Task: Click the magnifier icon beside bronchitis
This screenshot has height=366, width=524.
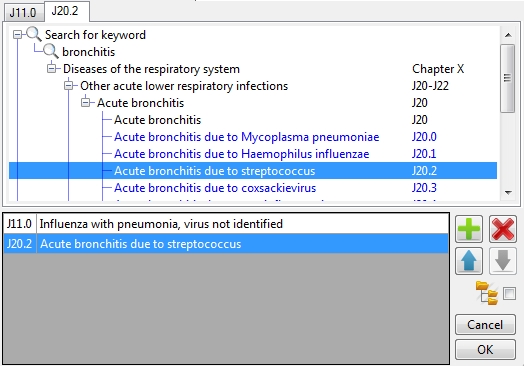Action: tap(51, 51)
